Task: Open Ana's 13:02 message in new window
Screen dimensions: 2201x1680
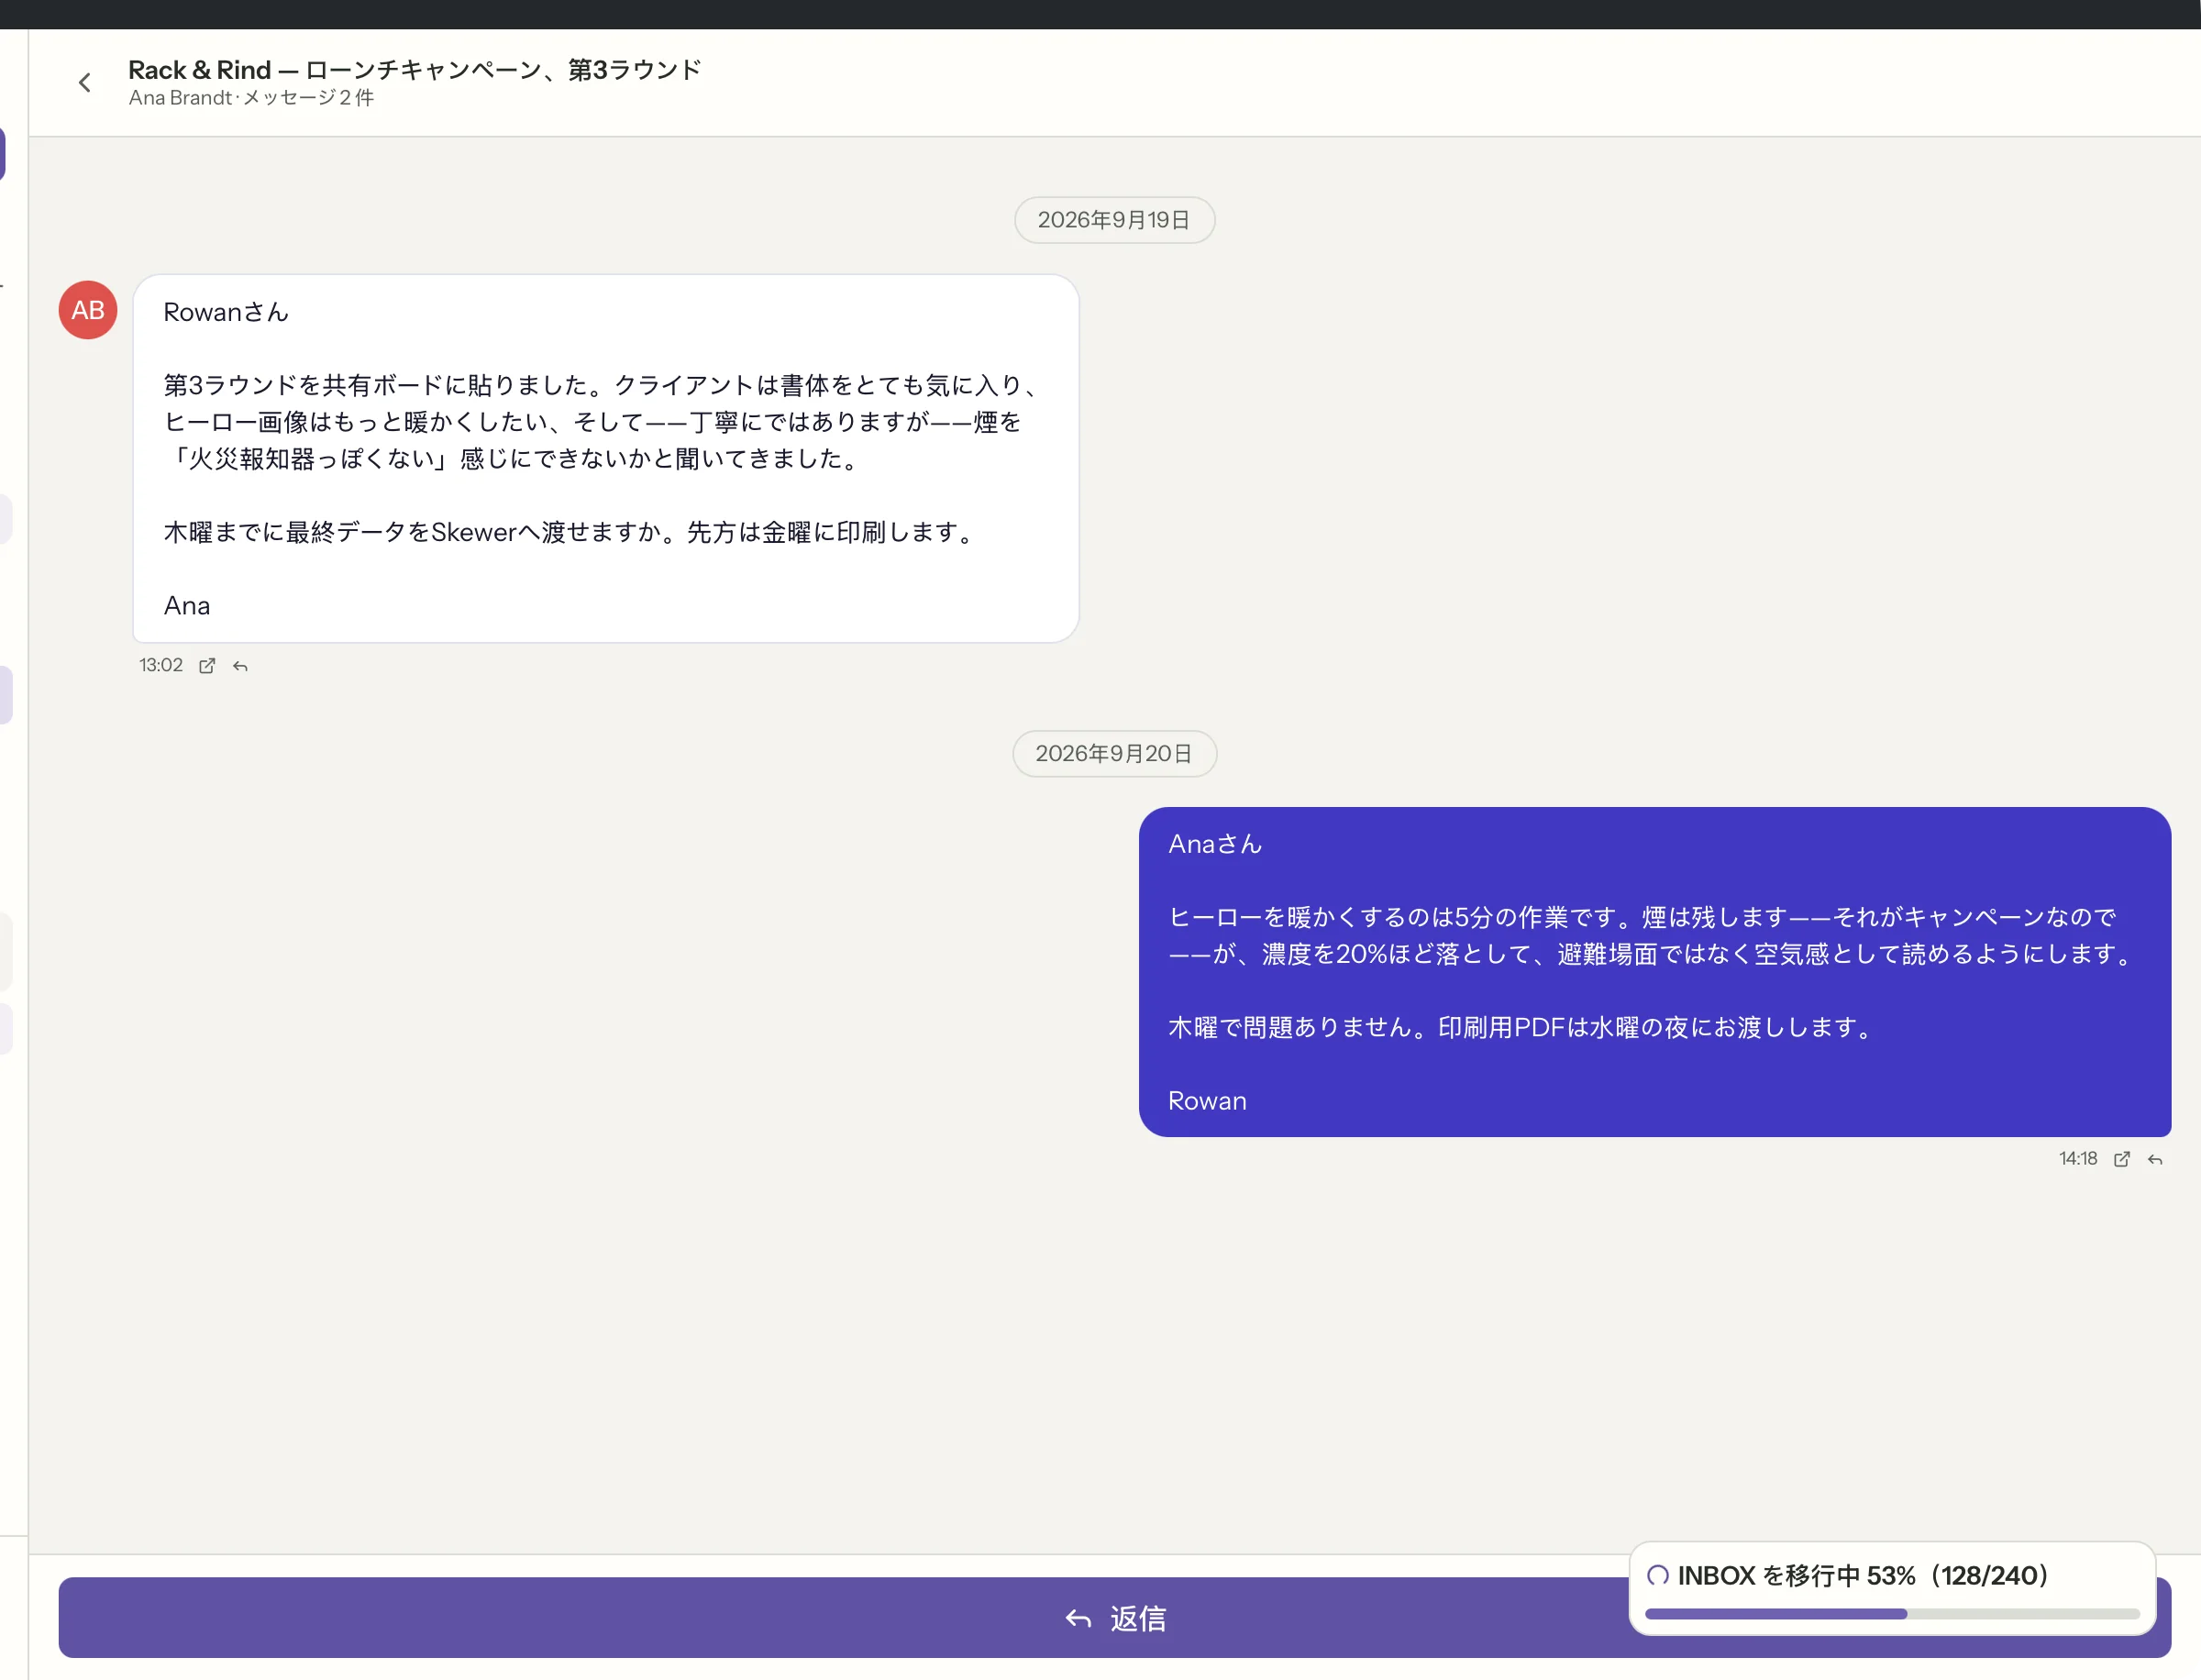Action: coord(207,666)
